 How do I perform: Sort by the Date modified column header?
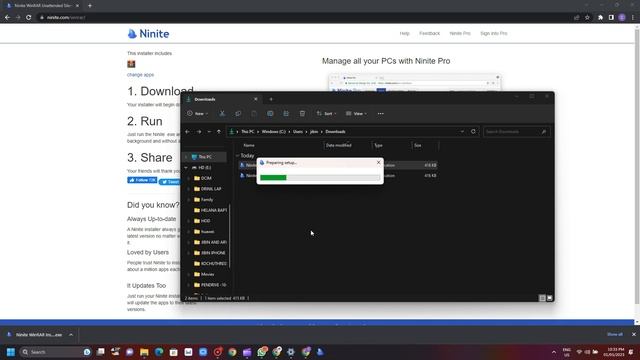pos(339,145)
